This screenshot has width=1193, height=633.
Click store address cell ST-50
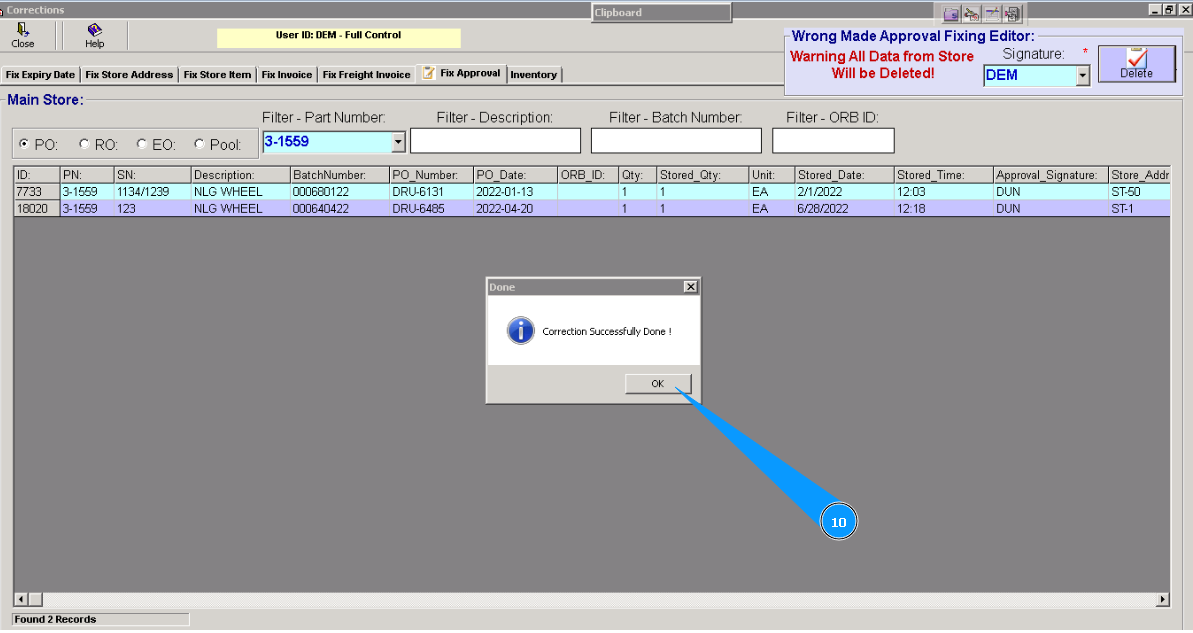pyautogui.click(x=1138, y=192)
